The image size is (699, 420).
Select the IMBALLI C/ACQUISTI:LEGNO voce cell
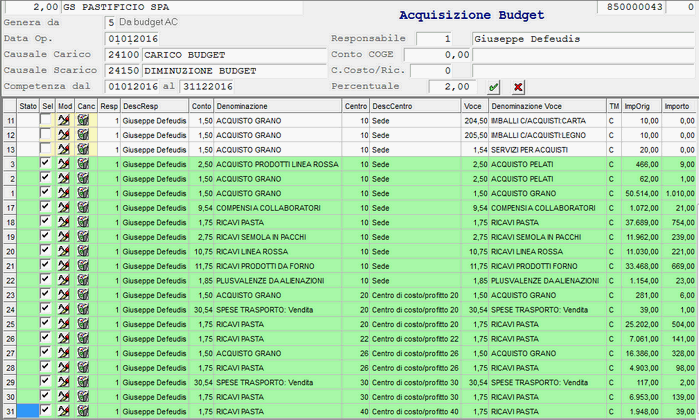coord(547,135)
